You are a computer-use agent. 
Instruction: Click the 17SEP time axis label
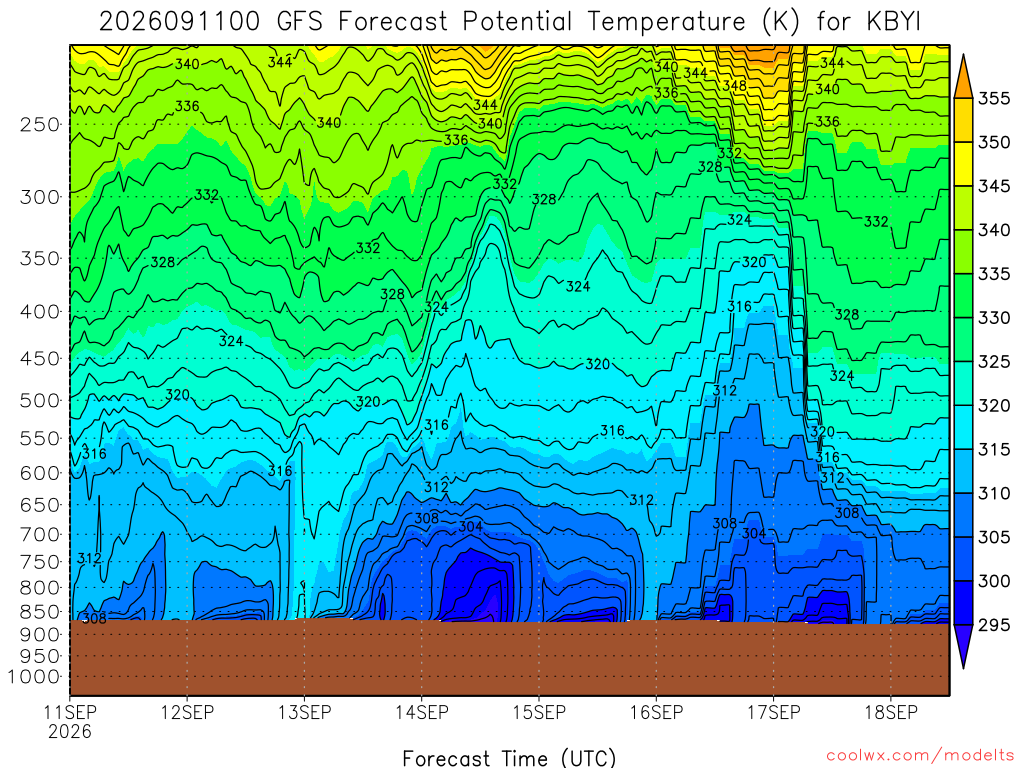coord(774,712)
